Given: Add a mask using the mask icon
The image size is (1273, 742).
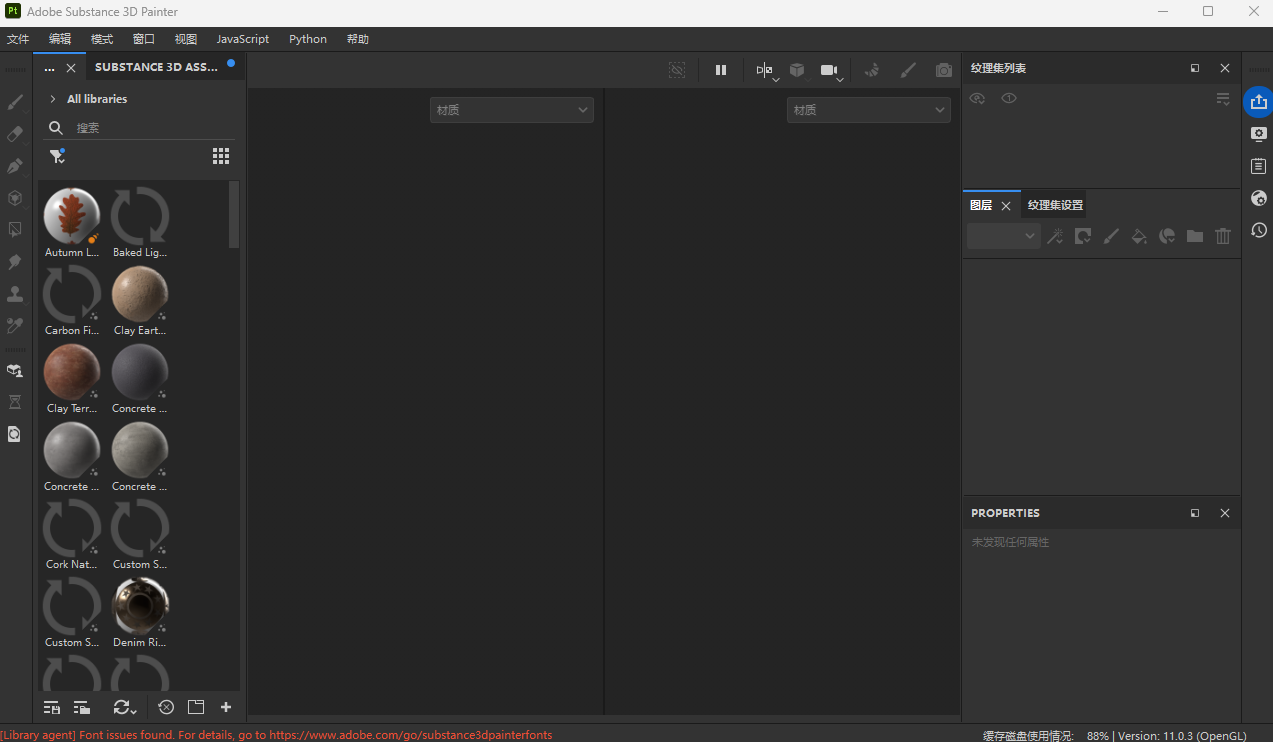Looking at the screenshot, I should (1083, 236).
